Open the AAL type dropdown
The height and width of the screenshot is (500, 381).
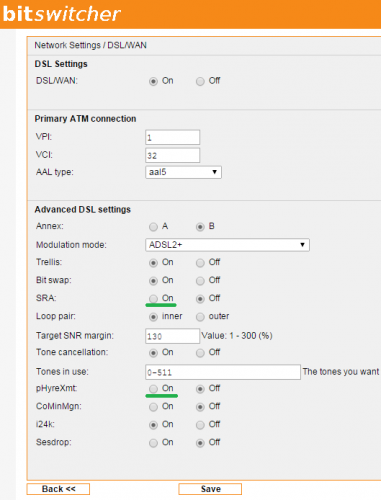(183, 172)
